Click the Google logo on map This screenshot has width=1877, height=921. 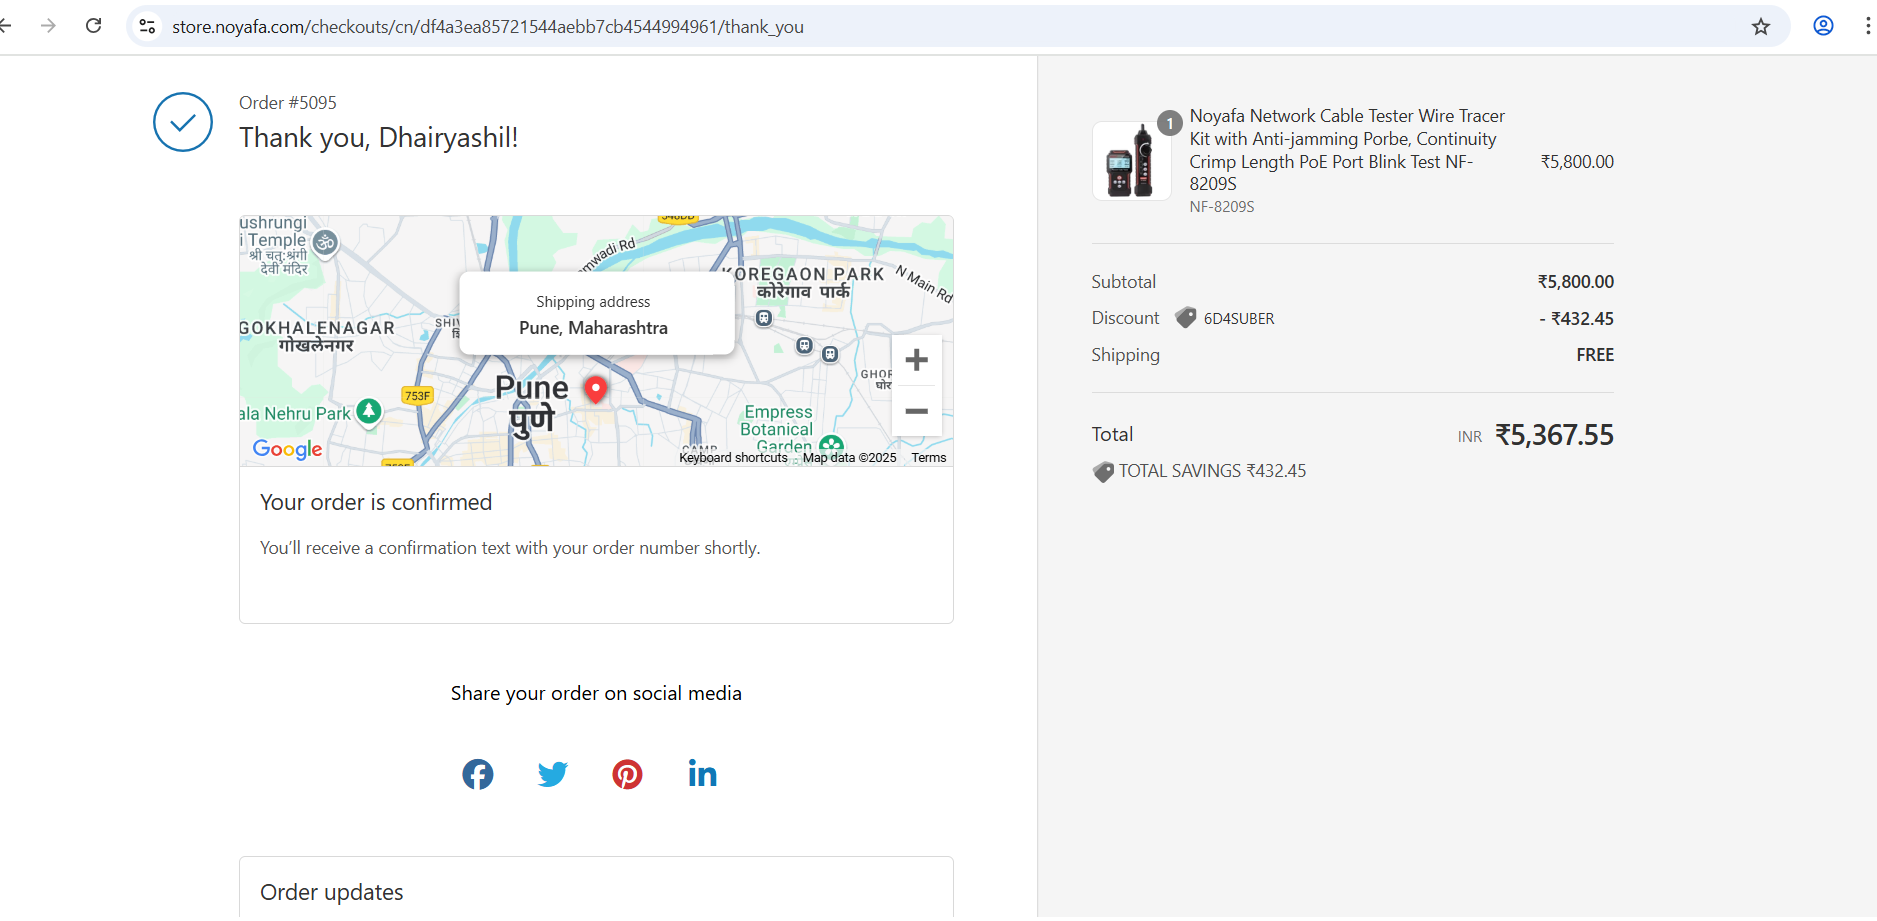point(287,449)
